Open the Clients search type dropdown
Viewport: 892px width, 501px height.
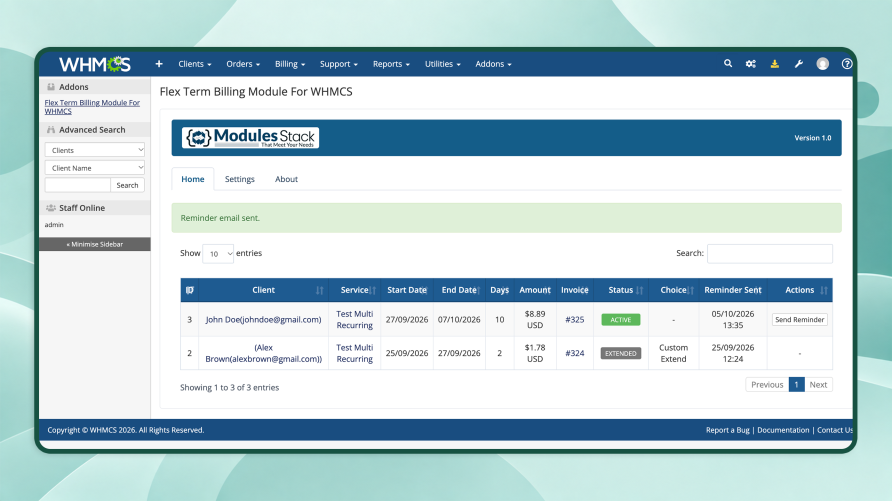coord(94,150)
